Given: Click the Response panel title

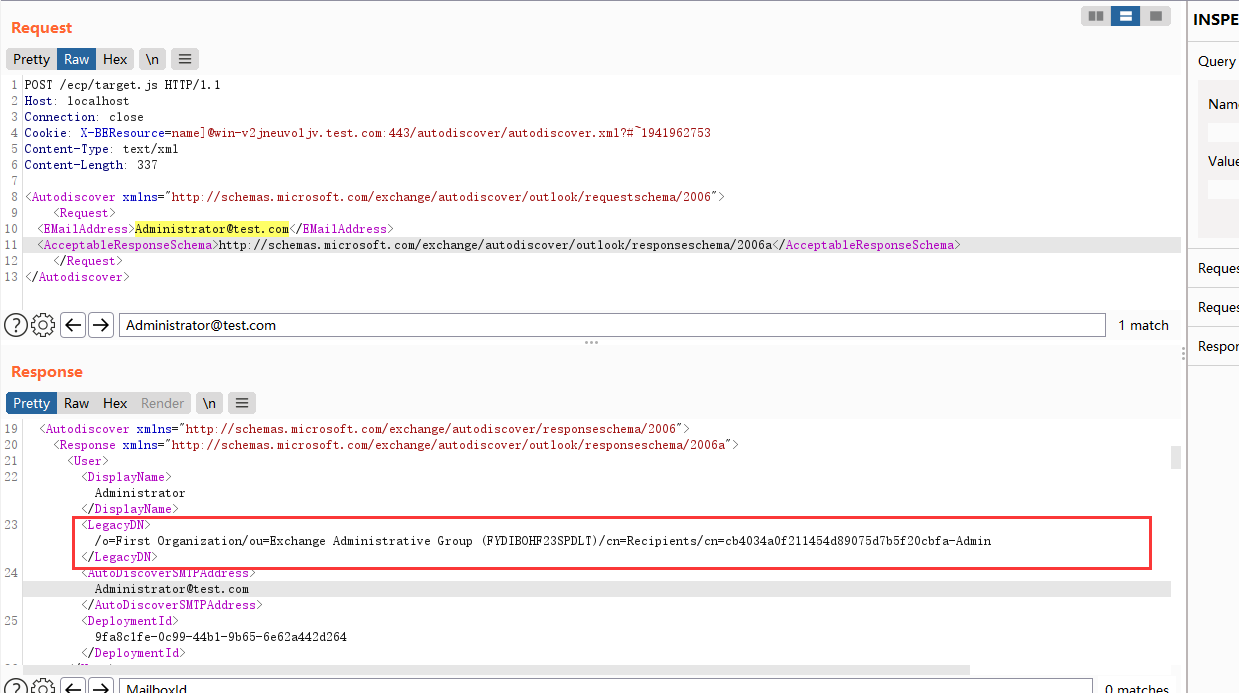Looking at the screenshot, I should point(47,372).
